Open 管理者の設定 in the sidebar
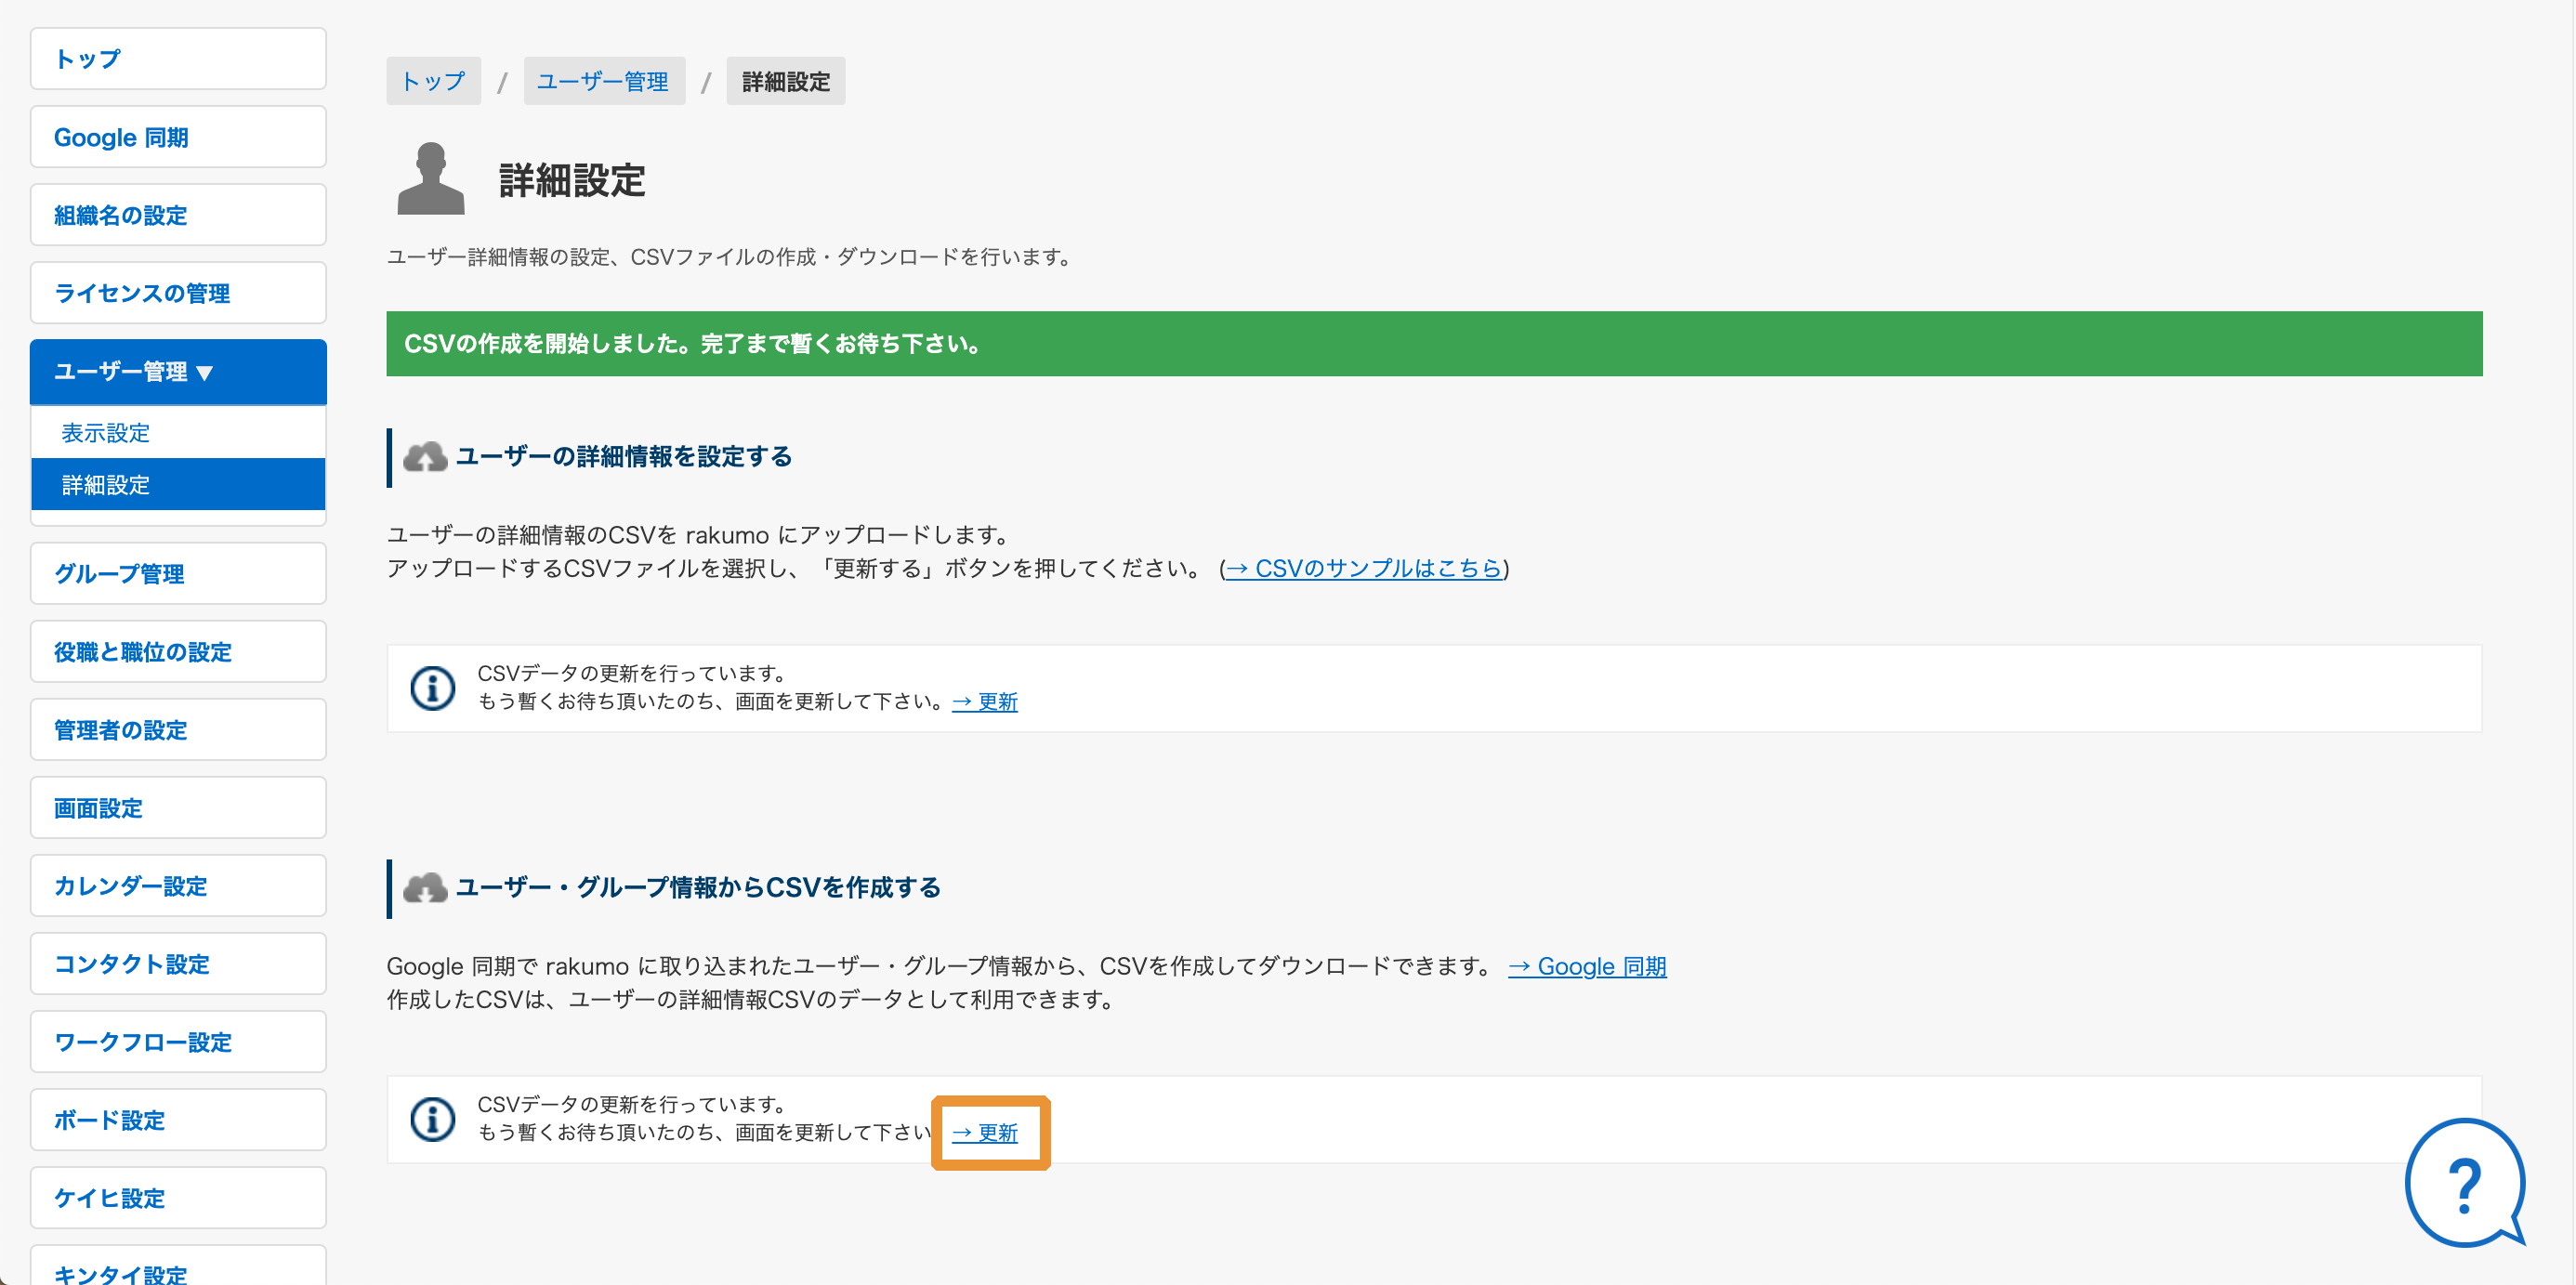Screen dimensions: 2576x1285 tap(178, 730)
